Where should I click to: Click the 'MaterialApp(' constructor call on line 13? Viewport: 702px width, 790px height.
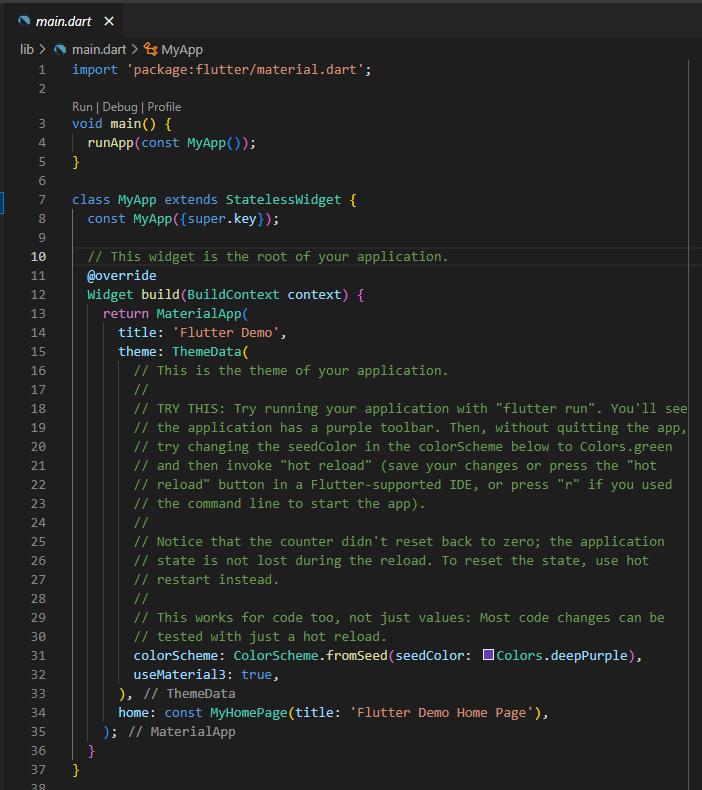(202, 313)
